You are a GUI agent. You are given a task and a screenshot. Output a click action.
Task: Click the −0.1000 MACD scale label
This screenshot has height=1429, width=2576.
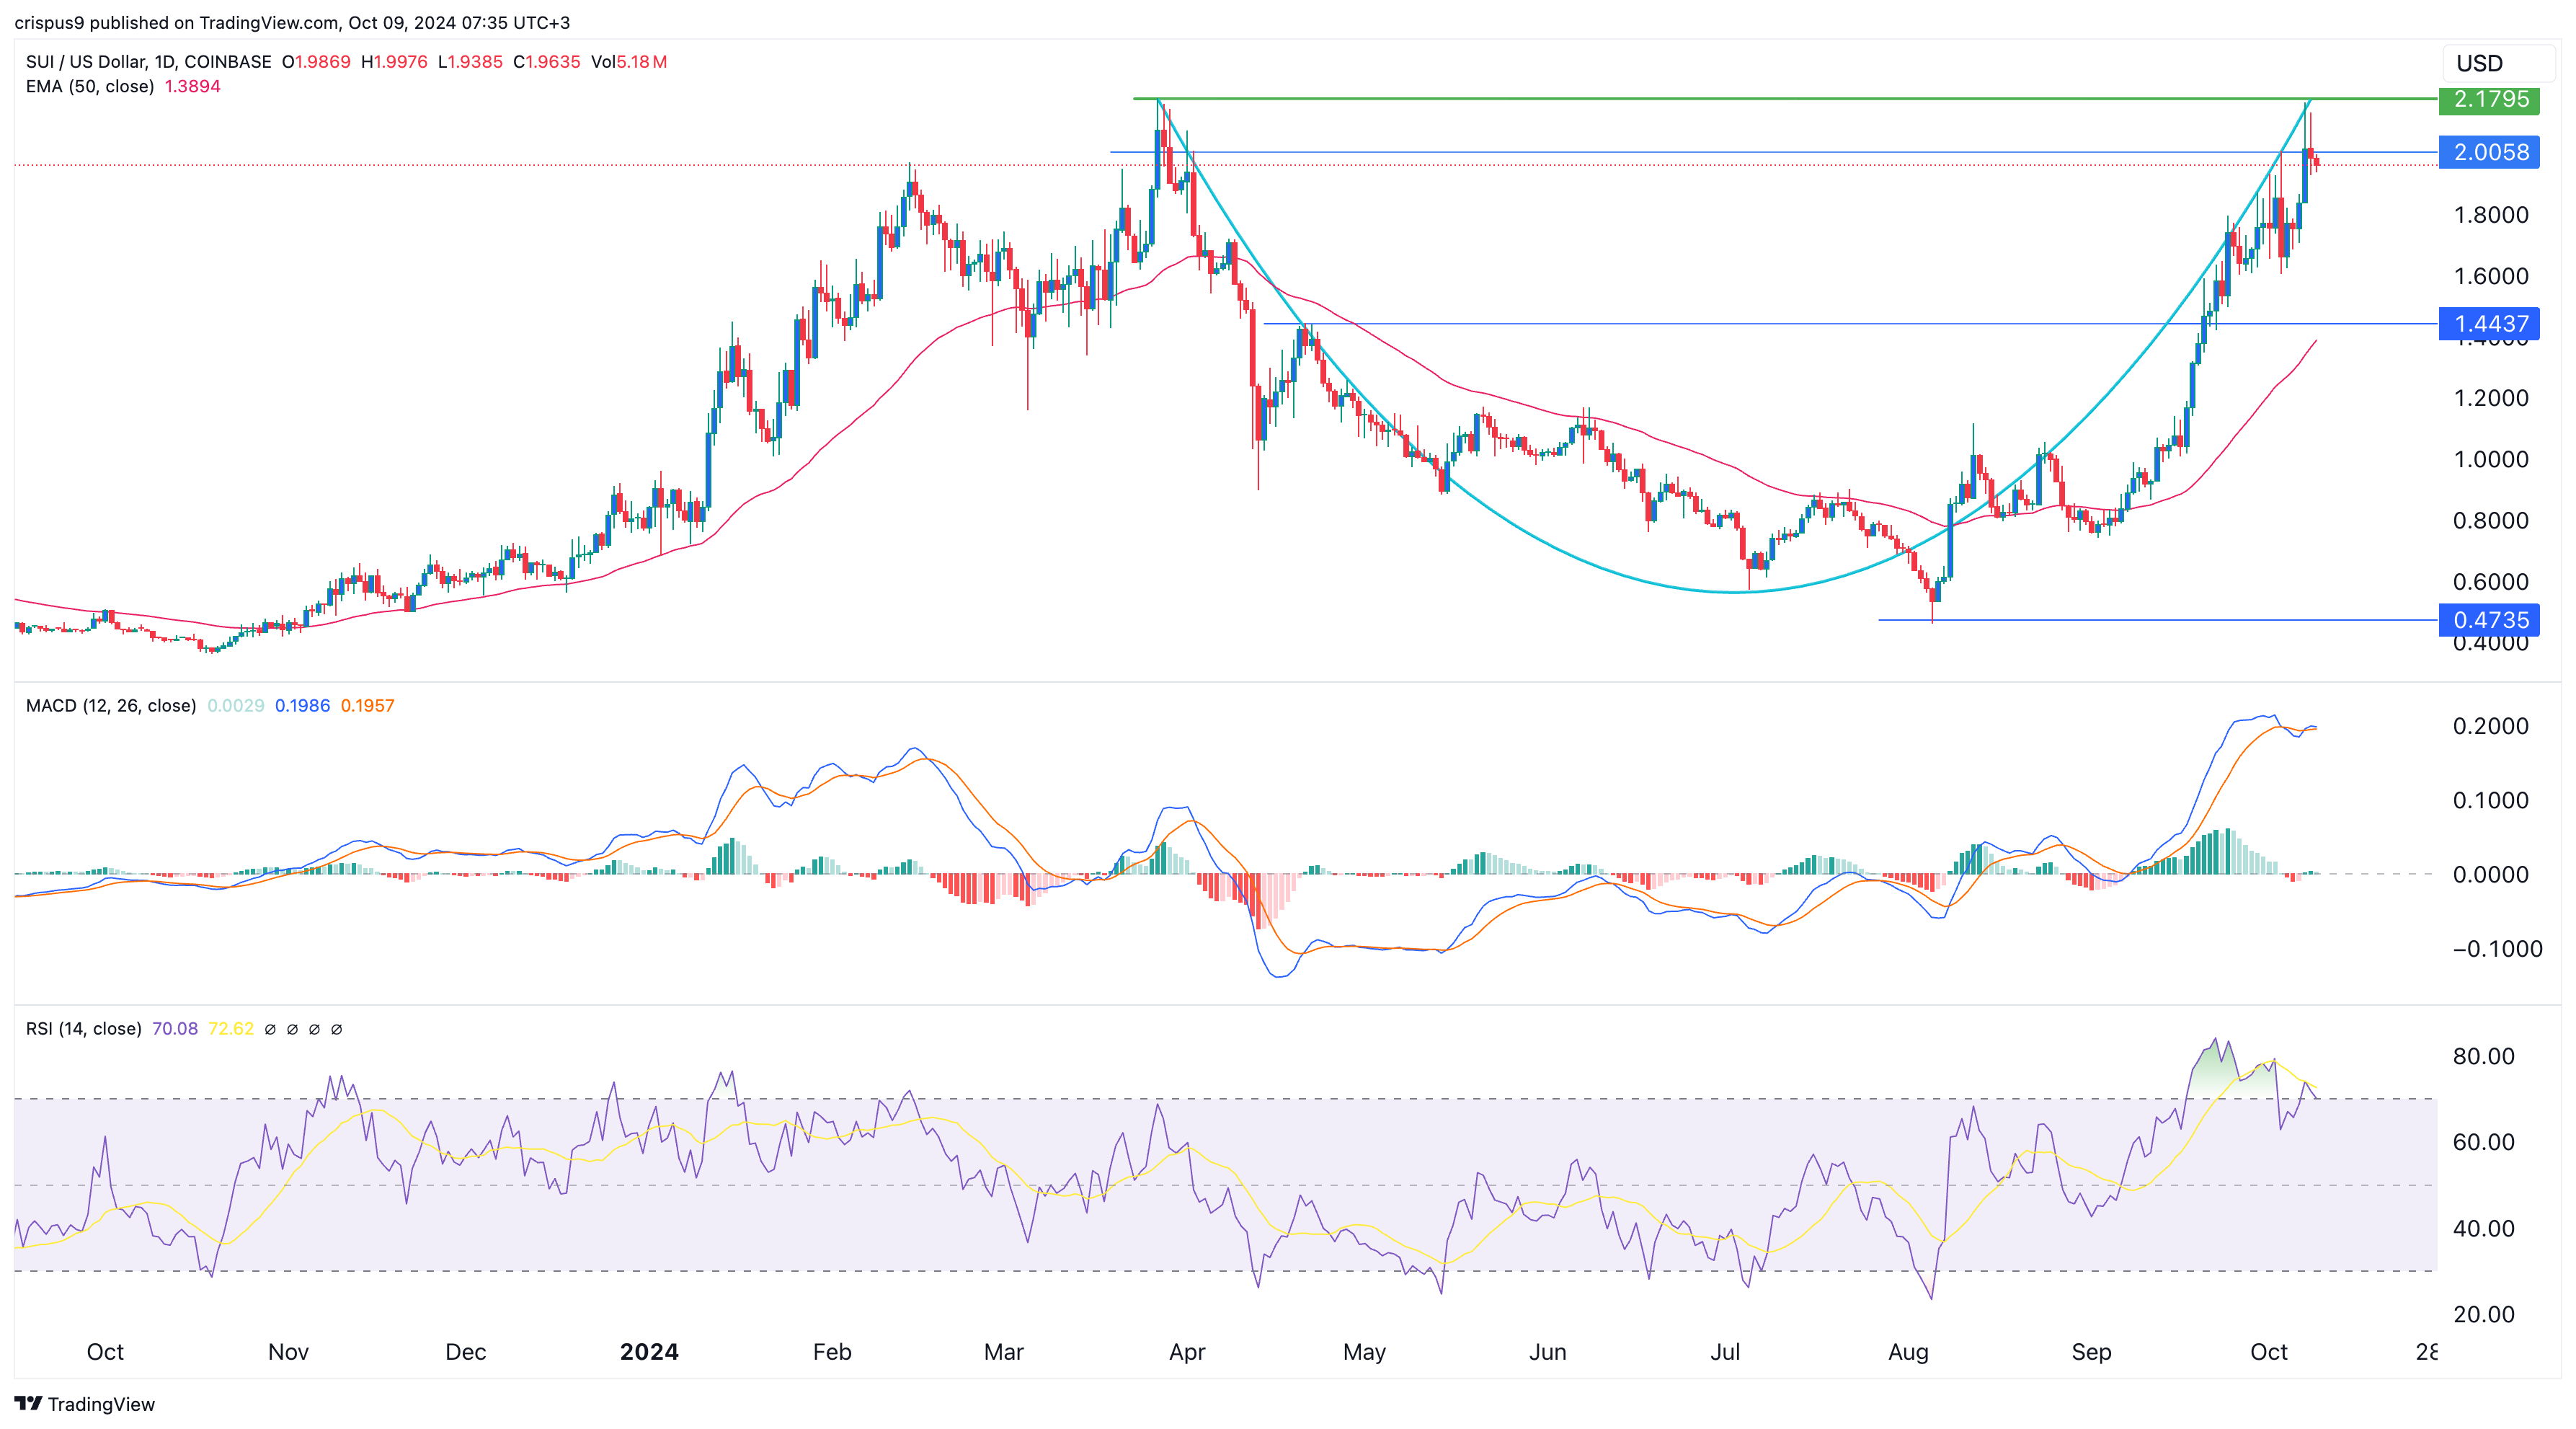(x=2497, y=949)
